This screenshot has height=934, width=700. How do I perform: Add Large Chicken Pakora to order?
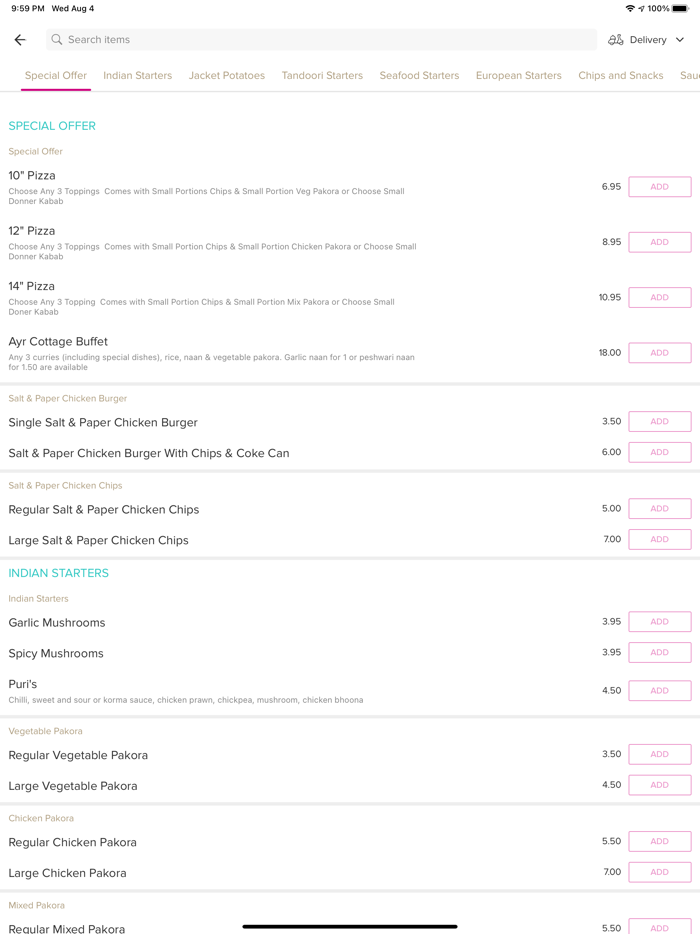pyautogui.click(x=659, y=873)
